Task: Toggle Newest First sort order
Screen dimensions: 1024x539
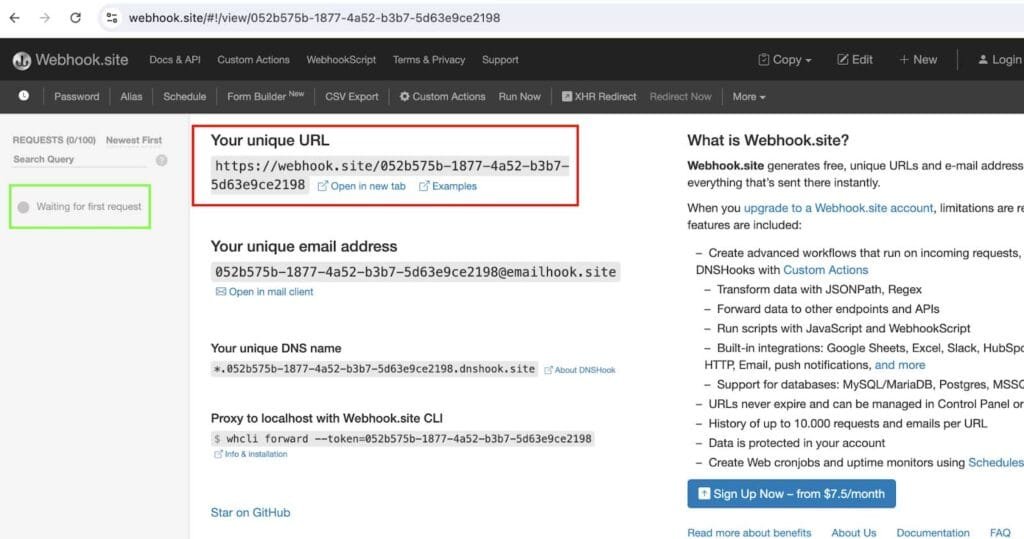Action: point(133,140)
